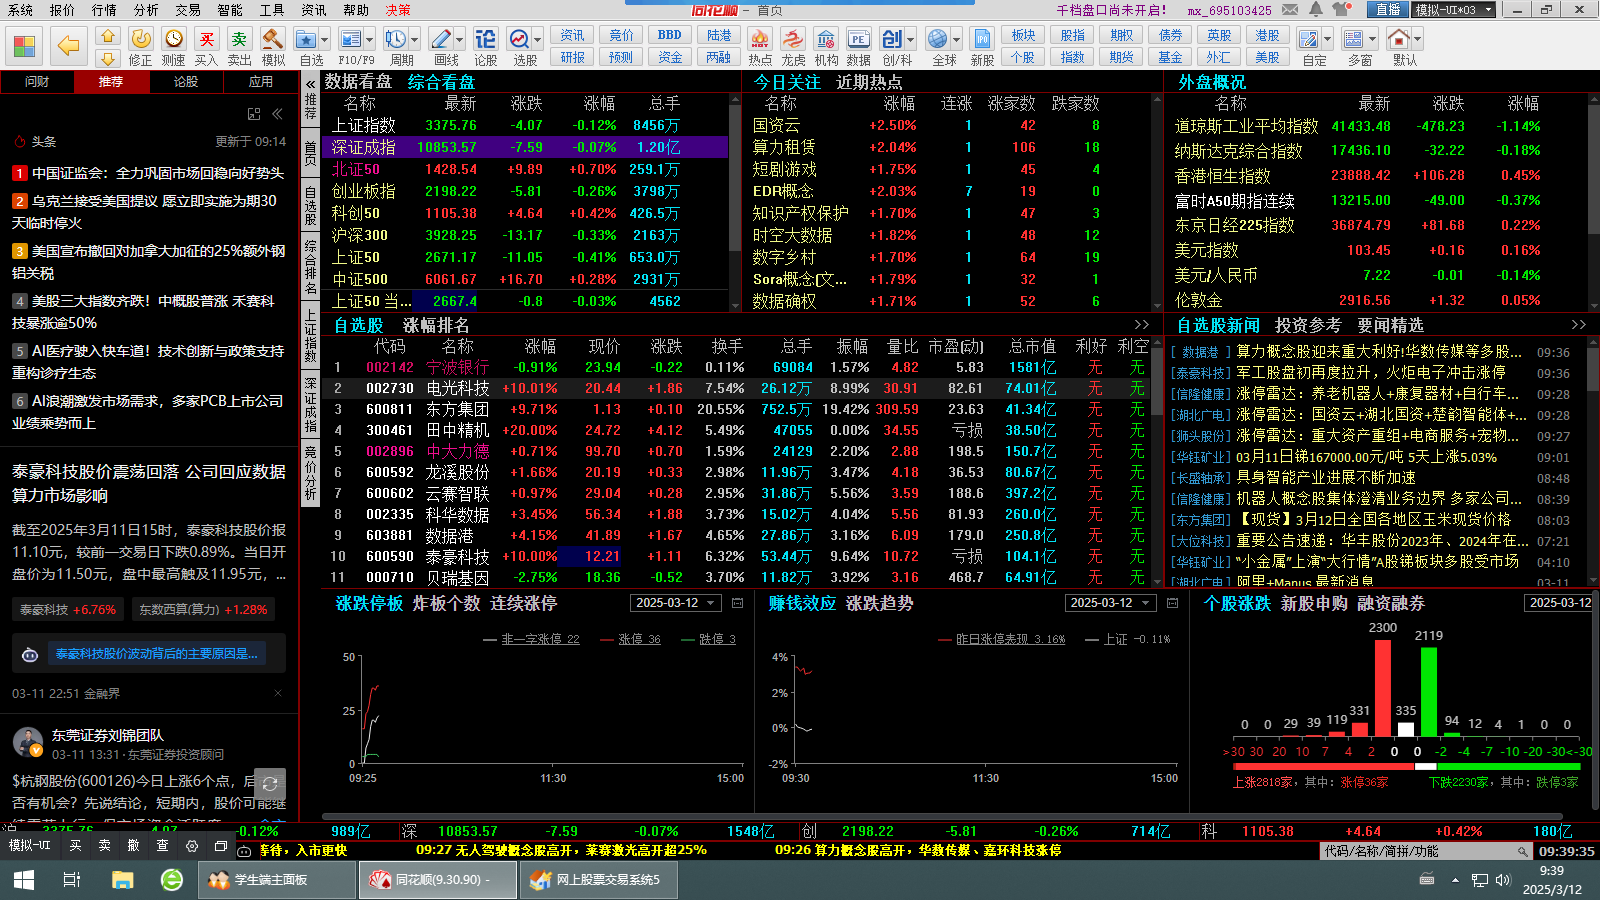Switch to the 问财 sidebar tab
Viewport: 1600px width, 900px height.
tap(37, 82)
